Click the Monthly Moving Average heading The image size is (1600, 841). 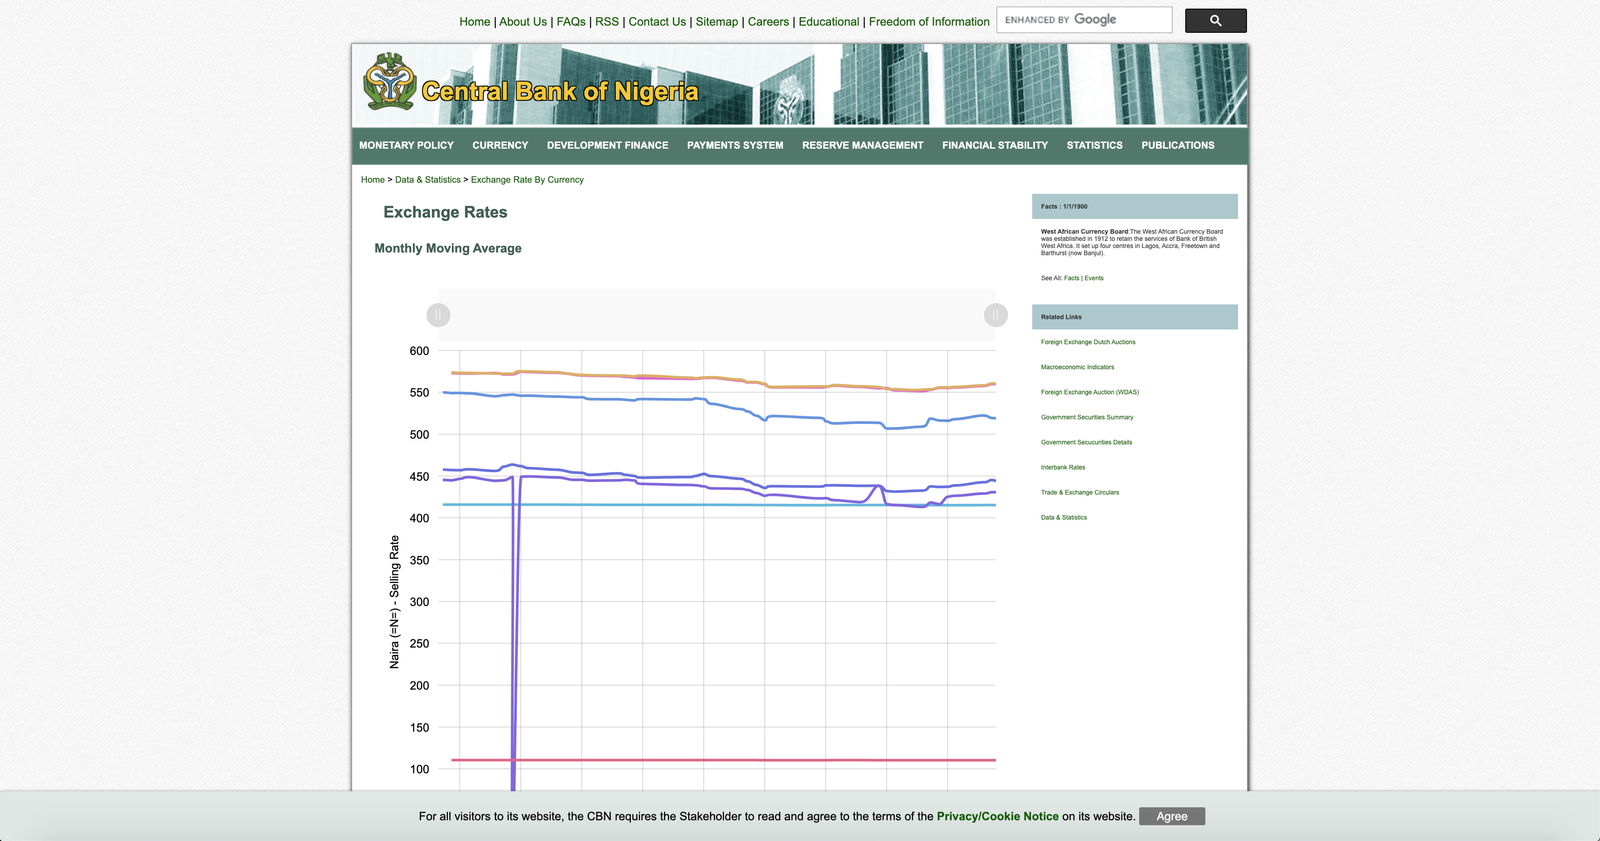coord(448,248)
